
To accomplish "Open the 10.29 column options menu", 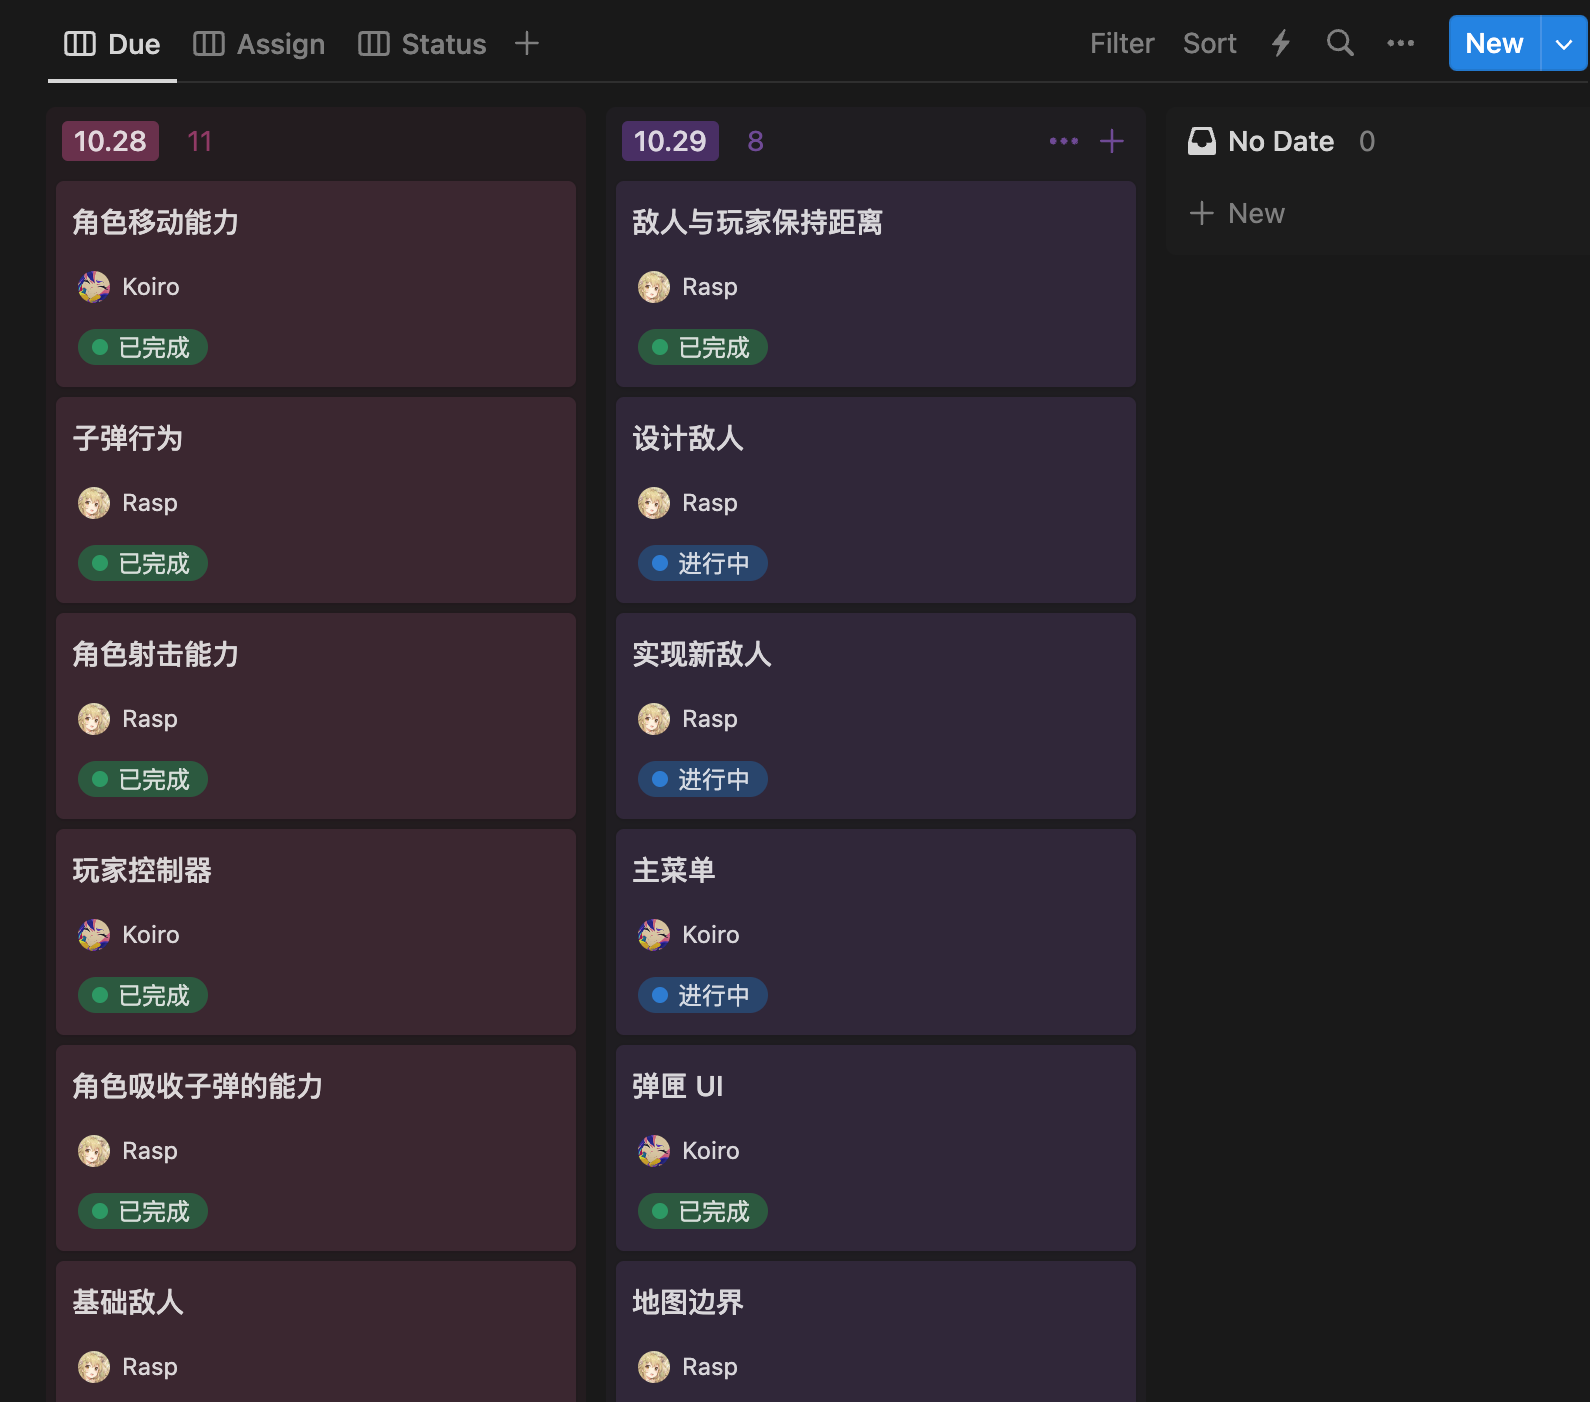I will (1063, 141).
